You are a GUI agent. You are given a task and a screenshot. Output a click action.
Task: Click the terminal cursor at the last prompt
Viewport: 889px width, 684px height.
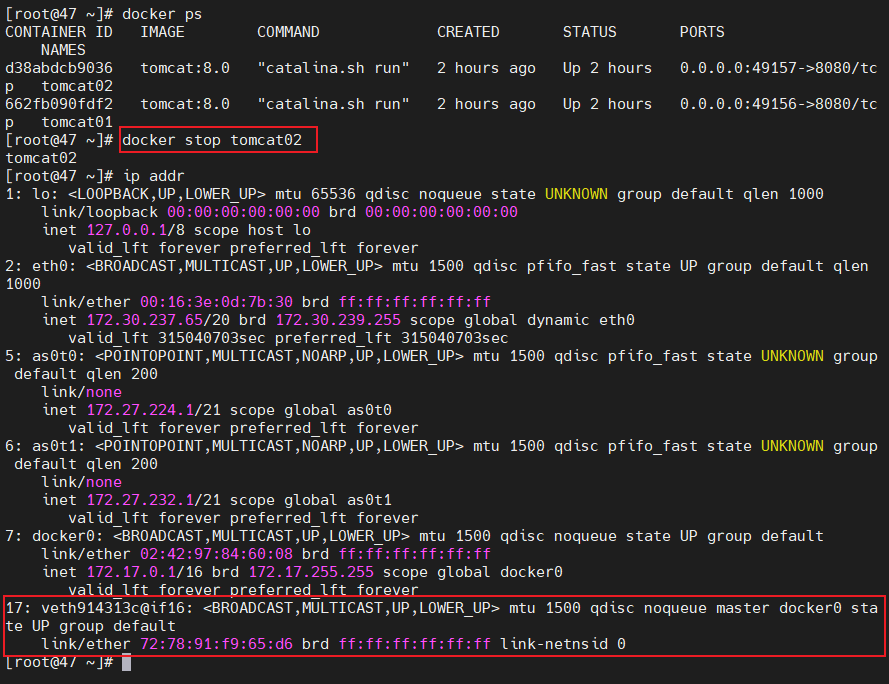126,662
